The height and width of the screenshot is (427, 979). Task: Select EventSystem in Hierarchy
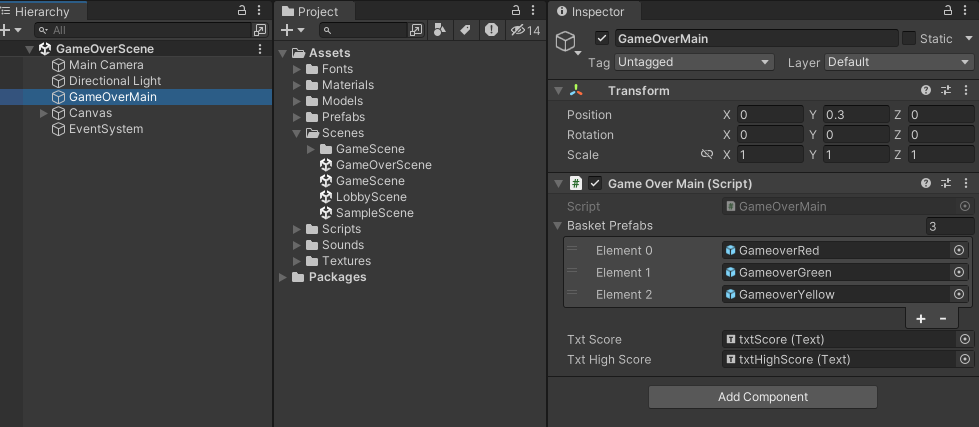(106, 129)
